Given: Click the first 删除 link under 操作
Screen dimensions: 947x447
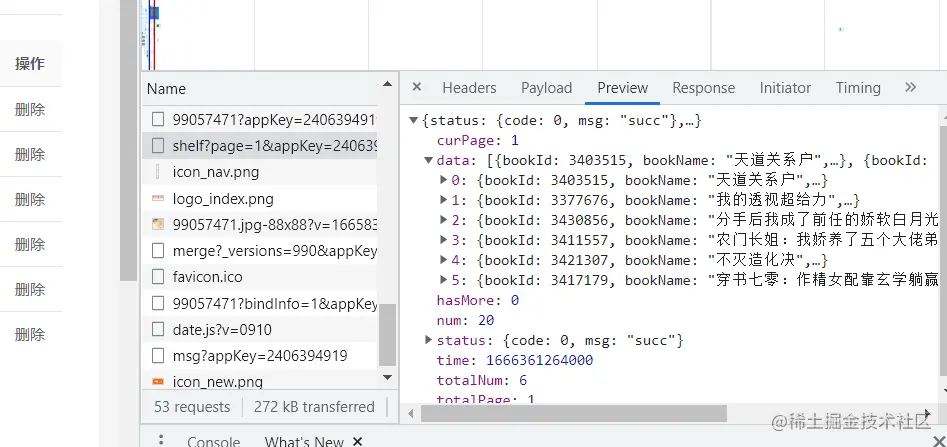Looking at the screenshot, I should pyautogui.click(x=30, y=110).
